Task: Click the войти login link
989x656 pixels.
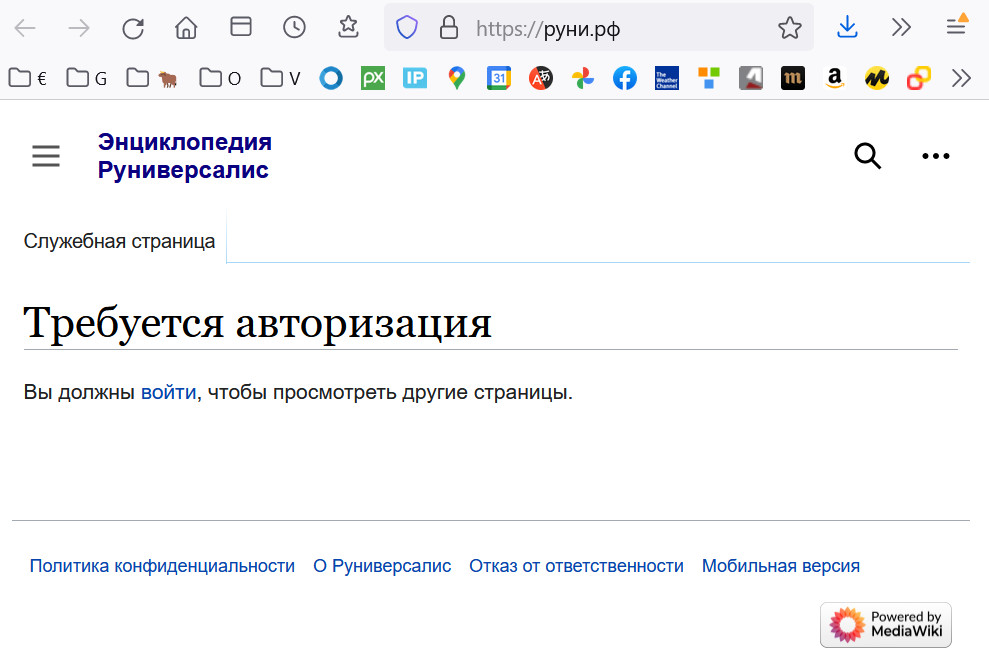Action: (x=168, y=392)
